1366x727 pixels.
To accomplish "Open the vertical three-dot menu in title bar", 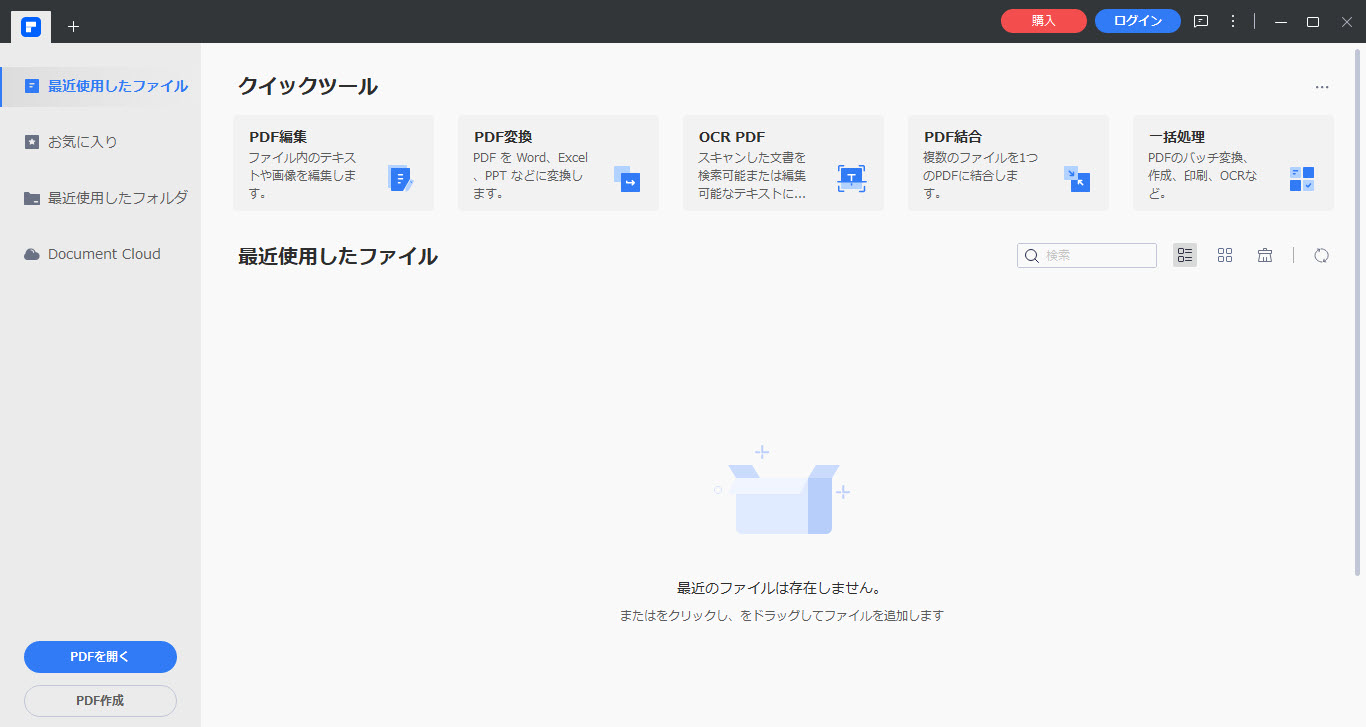I will 1233,21.
